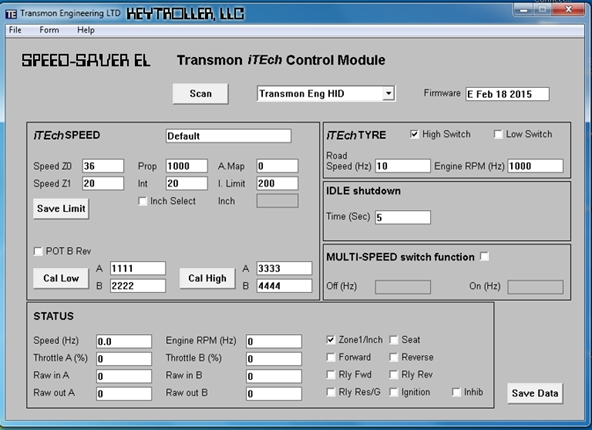The height and width of the screenshot is (430, 592).
Task: Click the Save Data button
Action: pos(535,393)
